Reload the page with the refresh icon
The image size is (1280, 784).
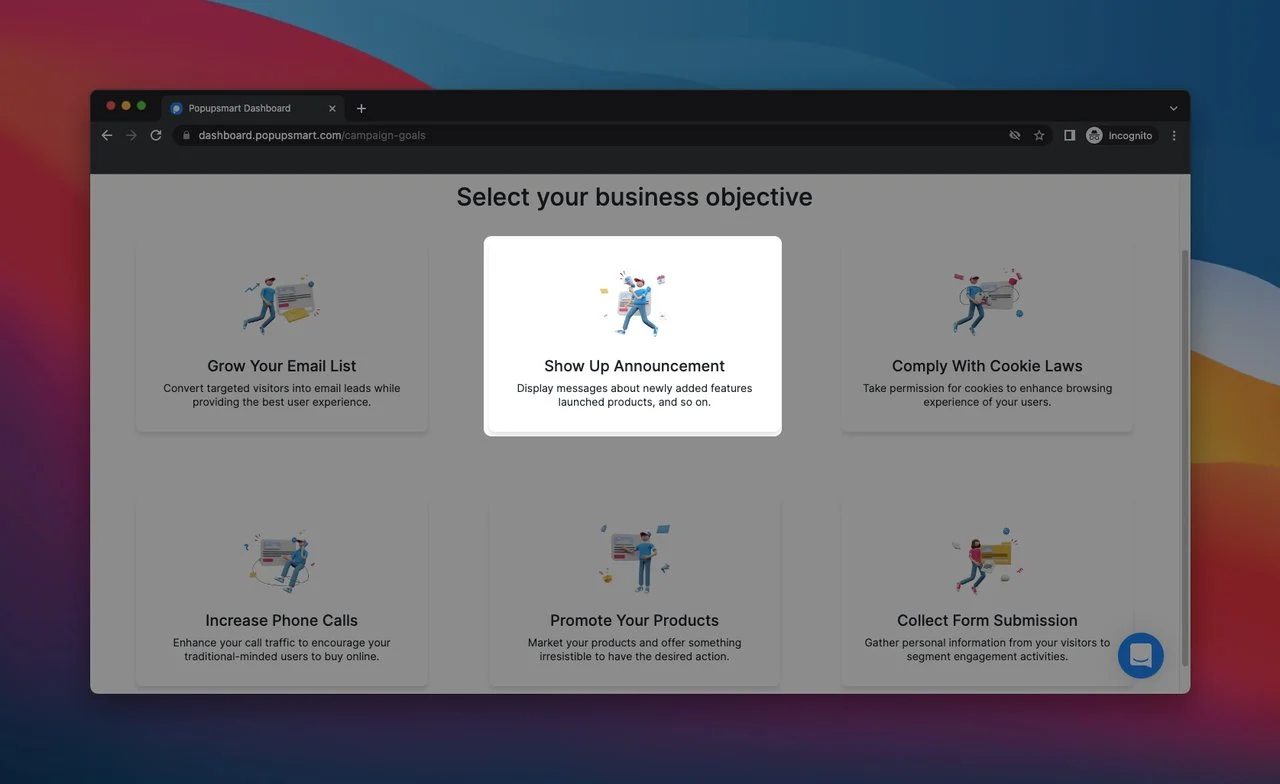pyautogui.click(x=156, y=135)
